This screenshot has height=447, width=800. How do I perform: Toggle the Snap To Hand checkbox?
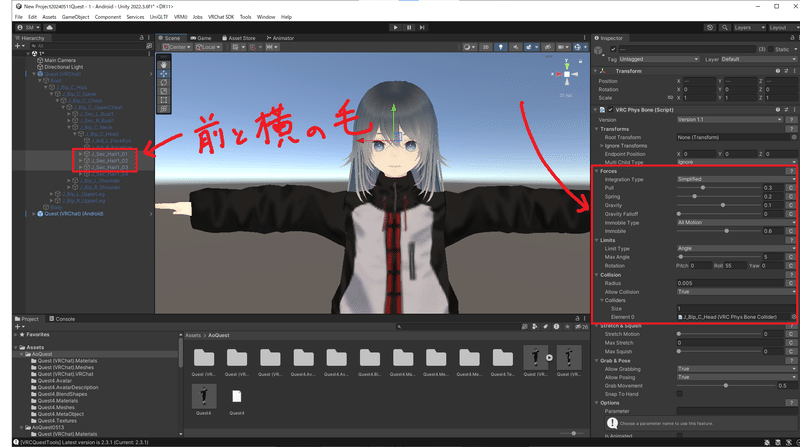[680, 394]
